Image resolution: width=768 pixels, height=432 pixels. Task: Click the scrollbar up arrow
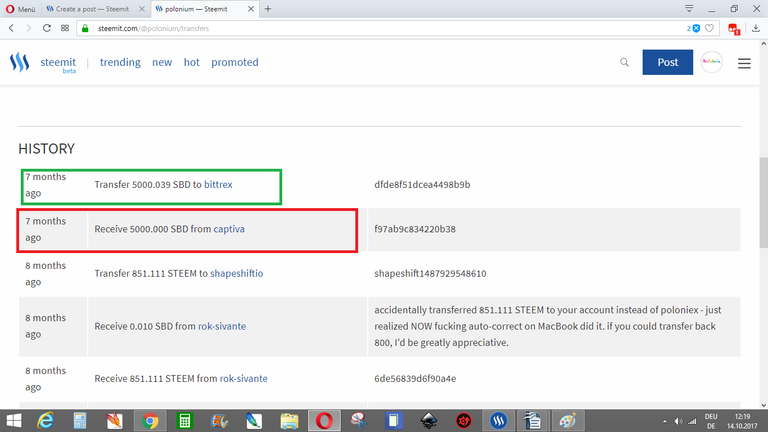coord(763,44)
